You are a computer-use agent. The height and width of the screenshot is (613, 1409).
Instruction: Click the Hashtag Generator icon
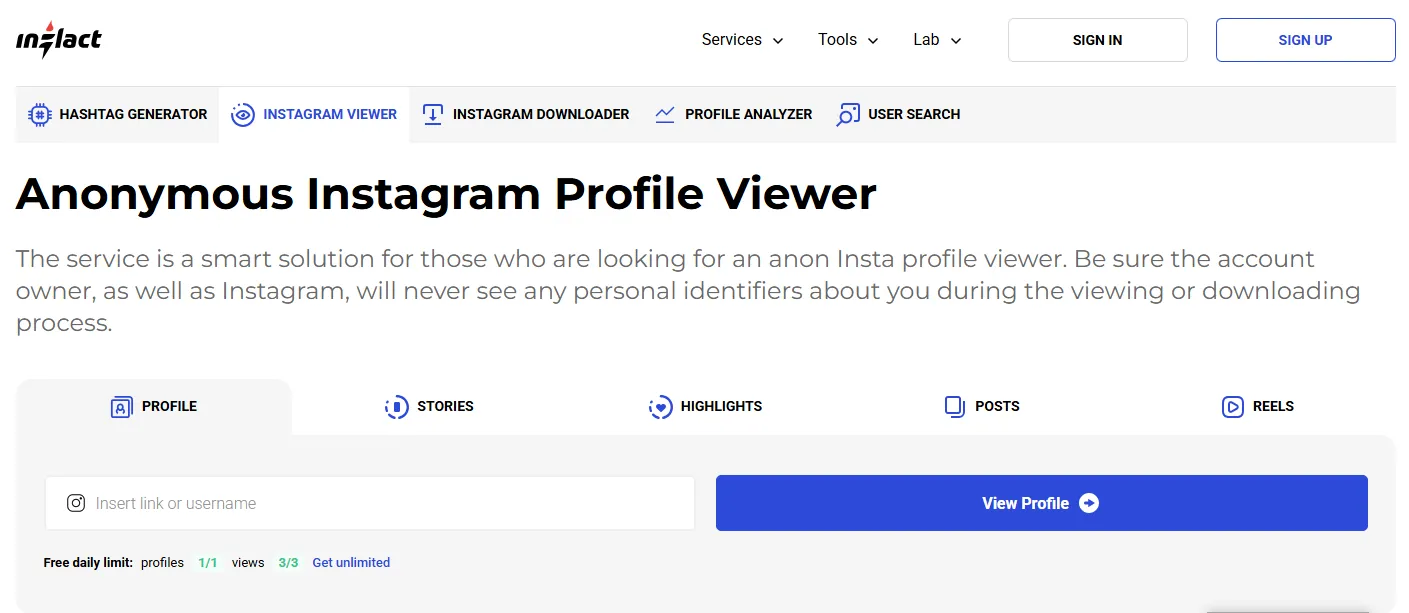coord(39,114)
